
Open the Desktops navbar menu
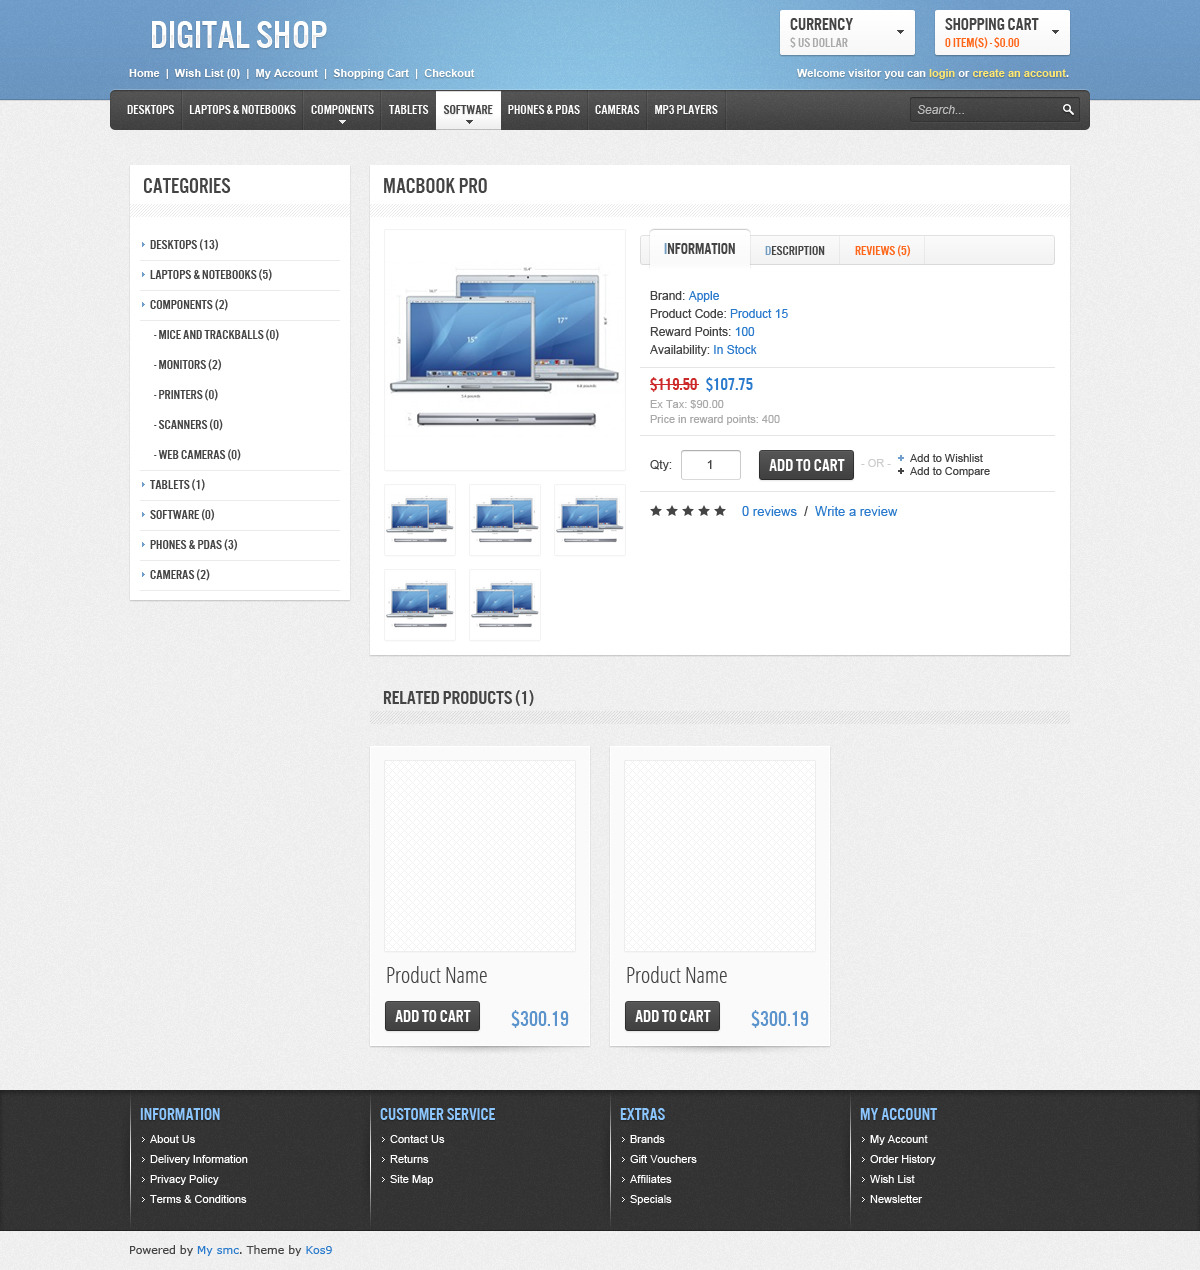(150, 110)
